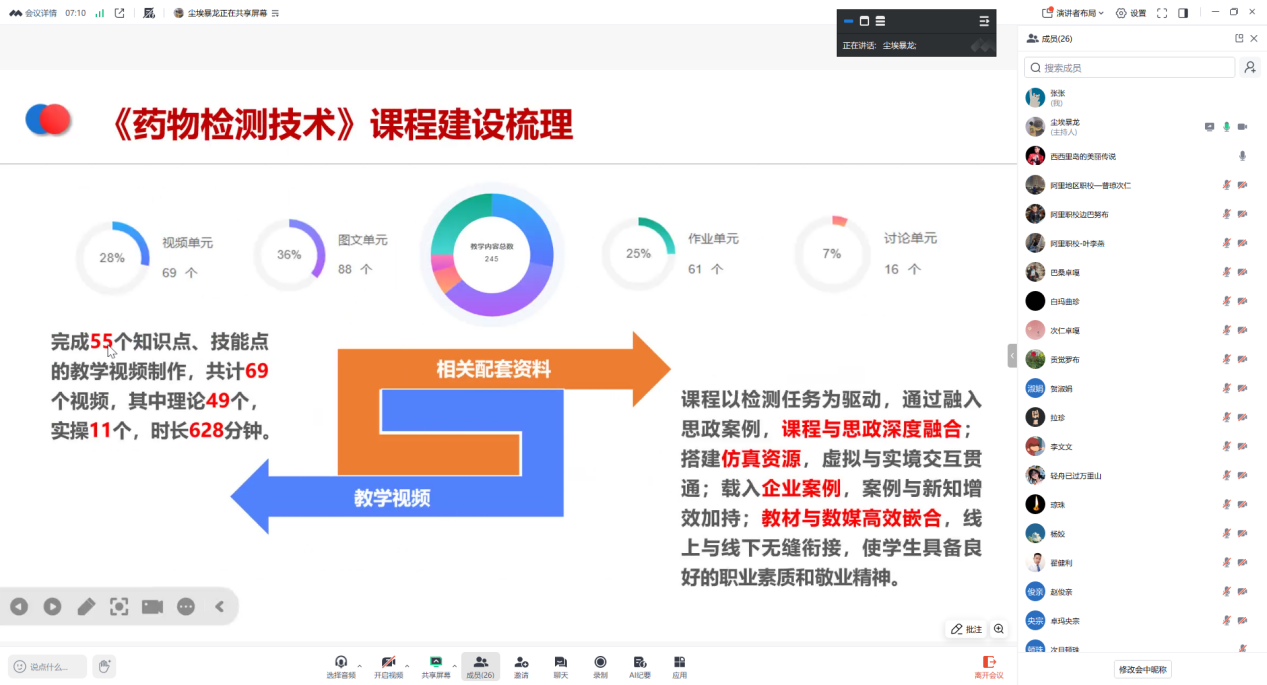Screen dimensions: 1267x685
Task: Toggle the sidebar layout icon near 设置
Action: tap(1183, 13)
